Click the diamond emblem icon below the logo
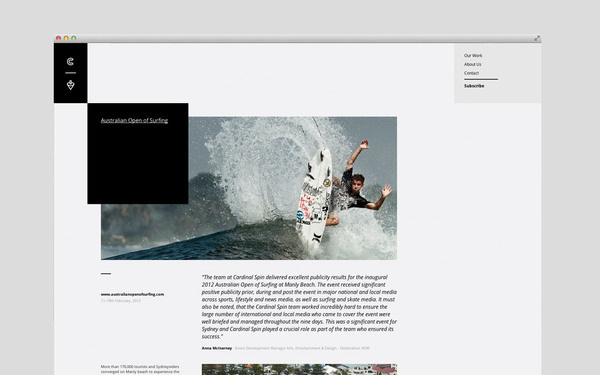Screen dimensions: 600x375 click(x=70, y=85)
